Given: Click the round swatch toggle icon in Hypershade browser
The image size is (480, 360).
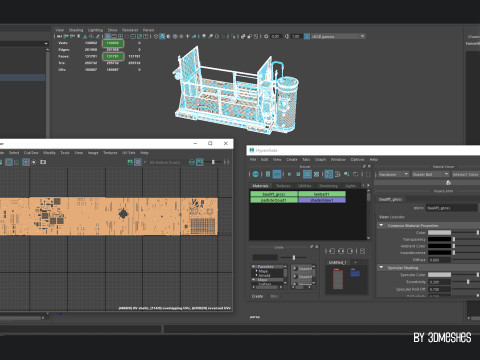Looking at the screenshot, I should click(255, 174).
